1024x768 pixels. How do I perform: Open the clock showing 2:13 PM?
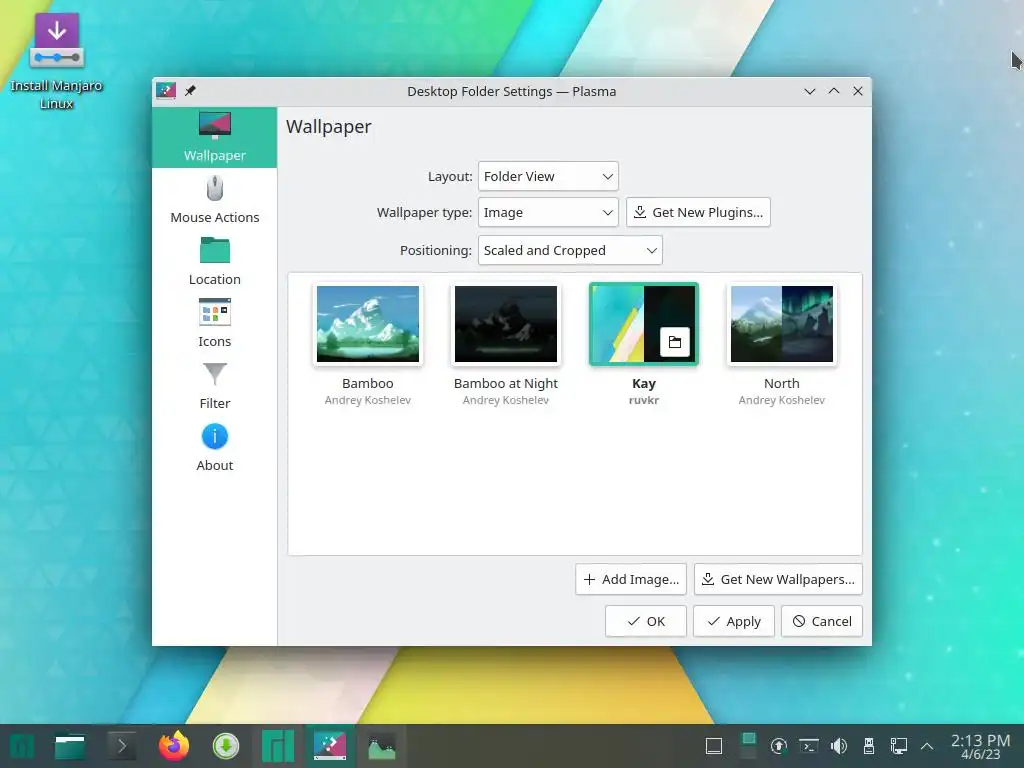tap(980, 746)
